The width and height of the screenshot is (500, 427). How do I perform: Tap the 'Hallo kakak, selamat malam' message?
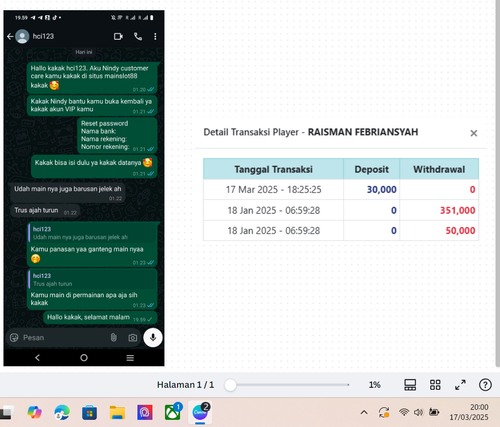100,317
